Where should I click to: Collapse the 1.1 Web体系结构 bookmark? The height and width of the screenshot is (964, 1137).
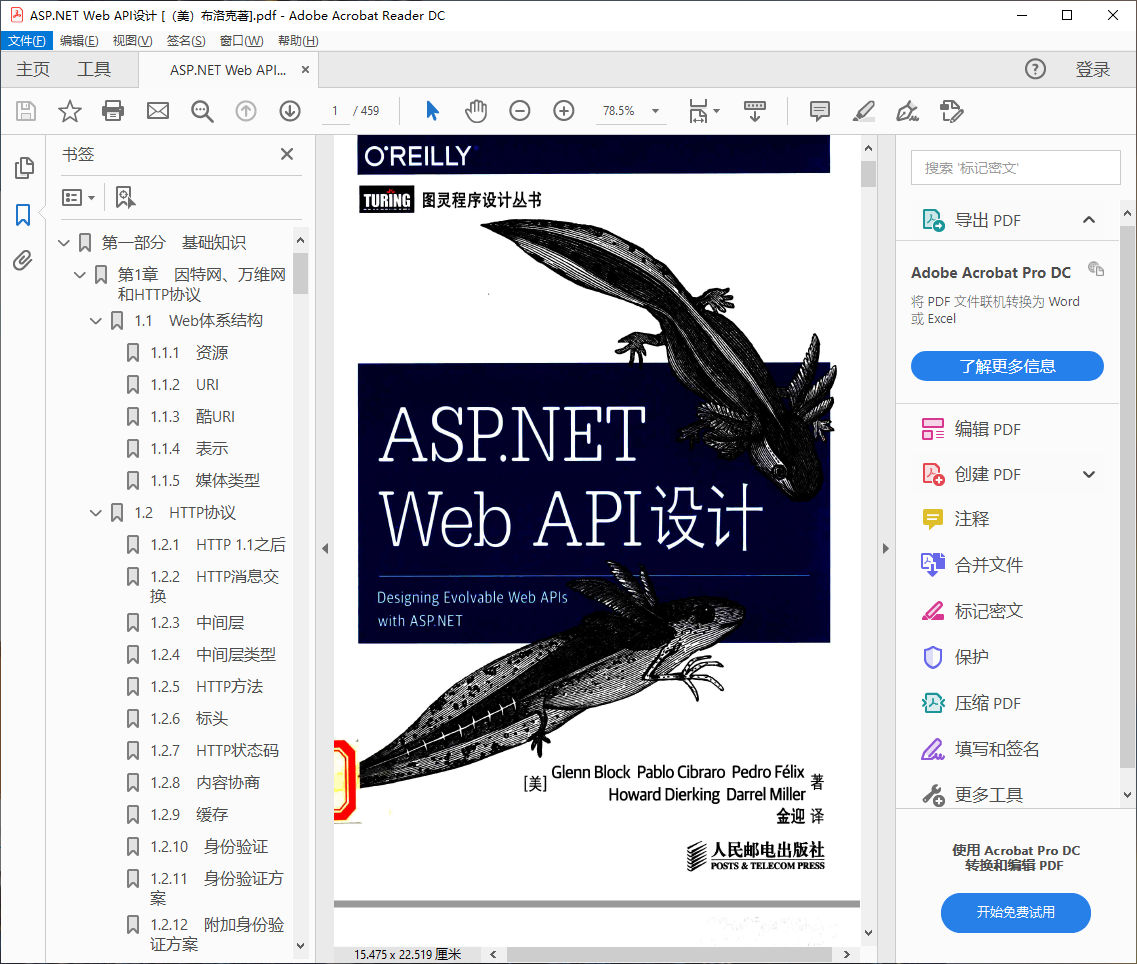click(x=96, y=321)
